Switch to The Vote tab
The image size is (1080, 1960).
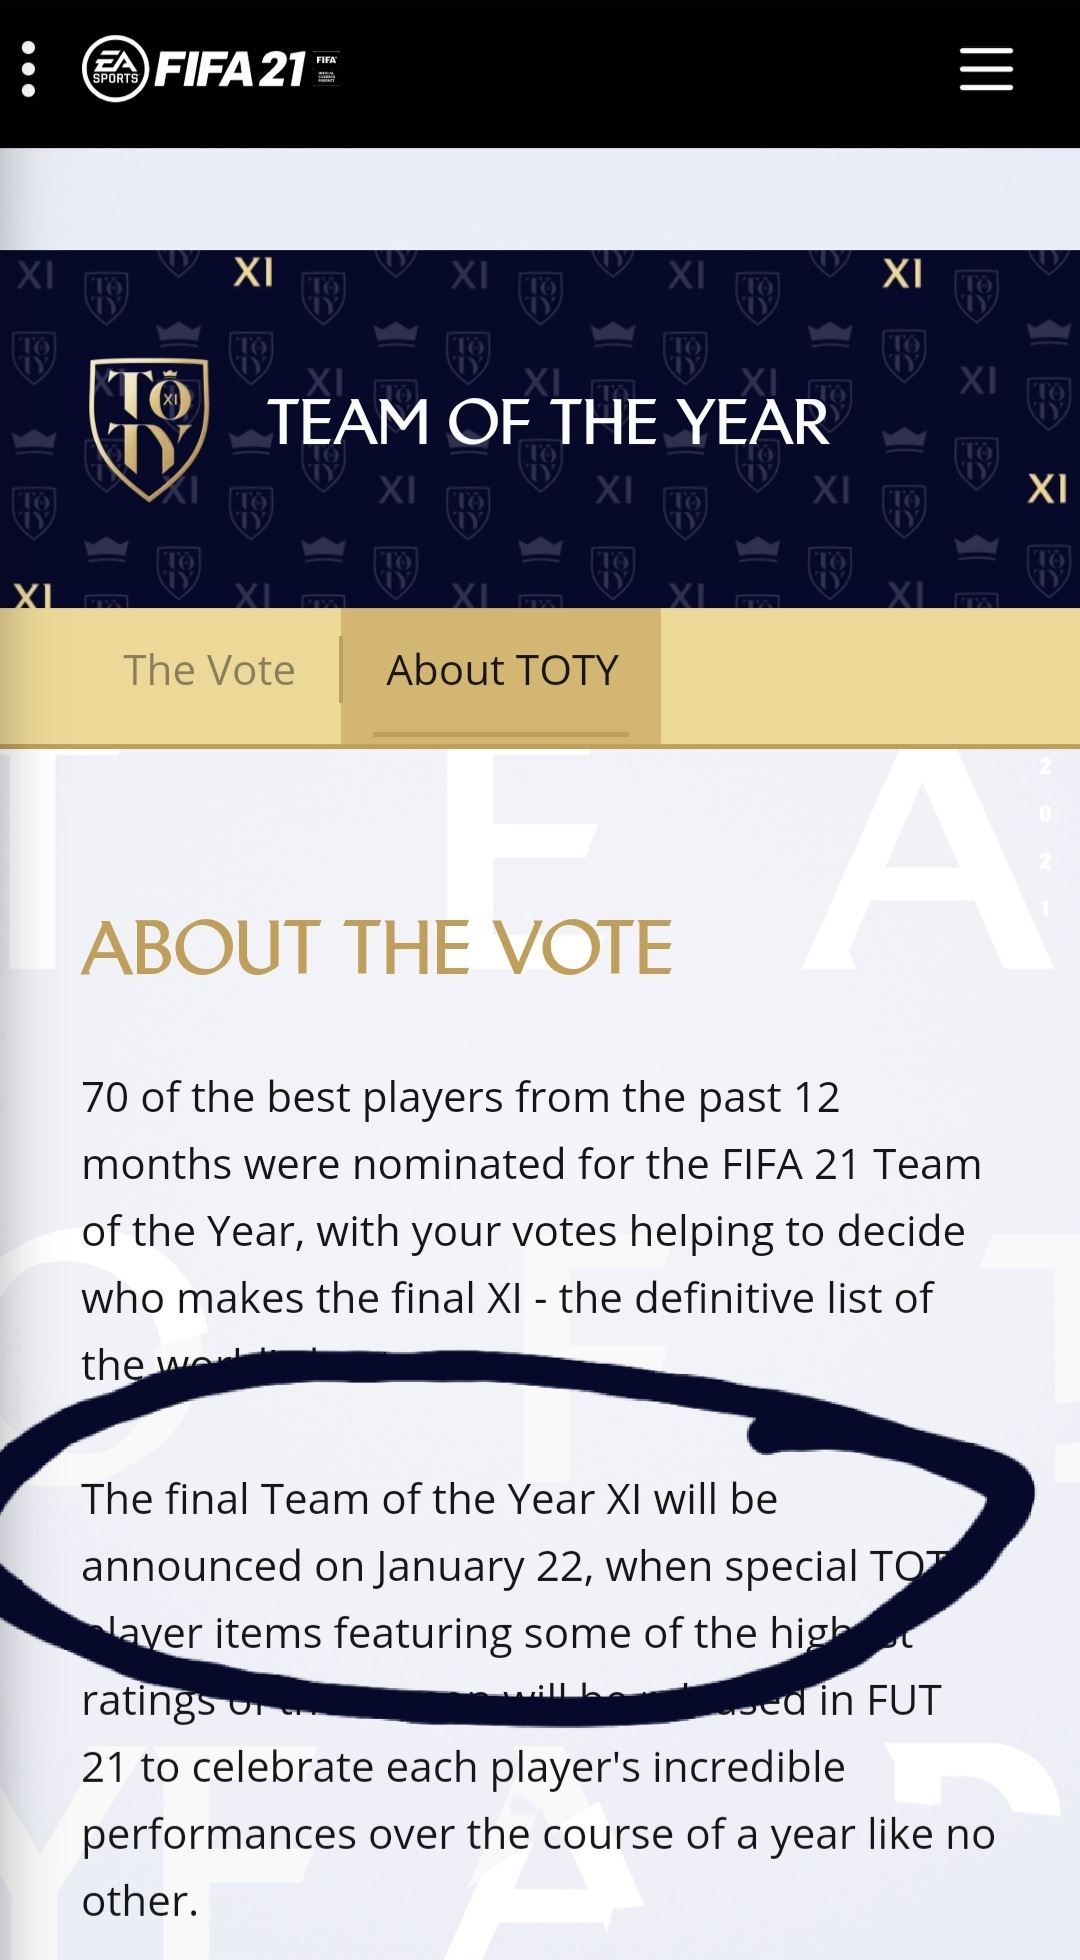coord(209,670)
